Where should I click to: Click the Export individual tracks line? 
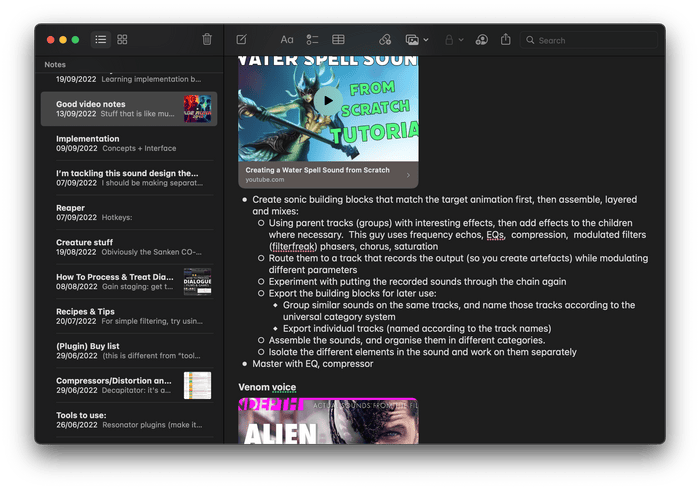coord(417,328)
